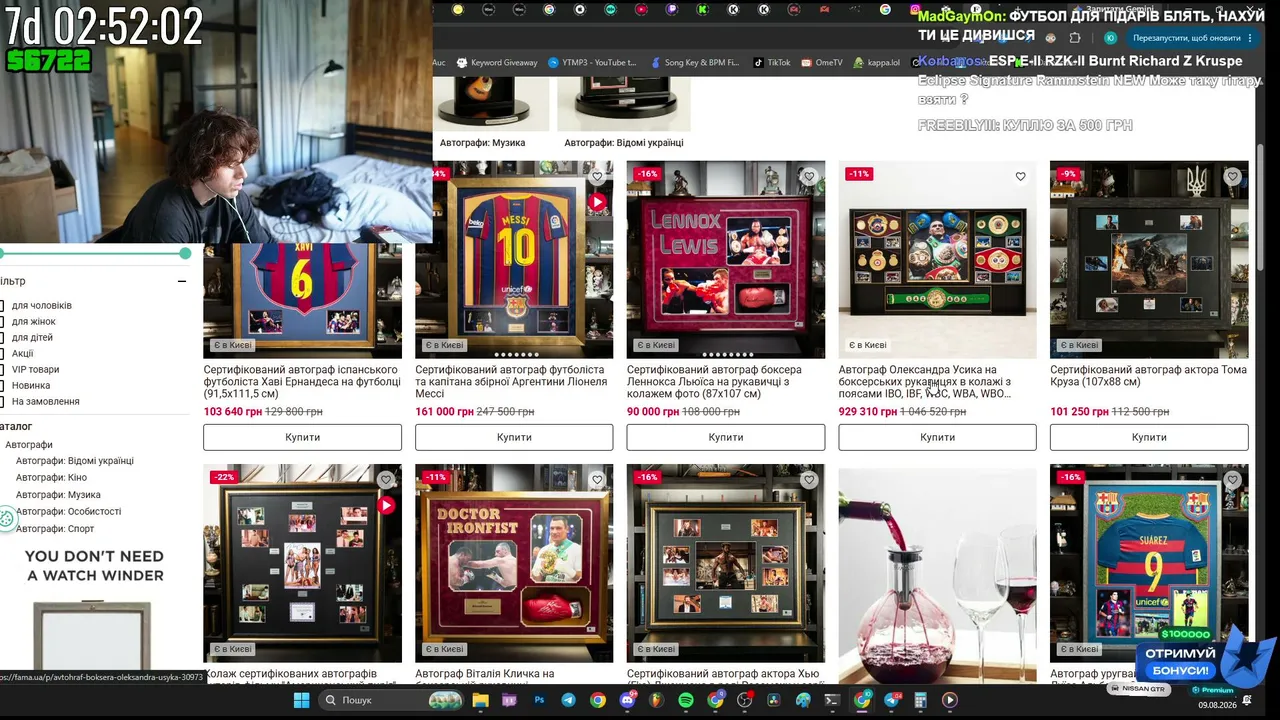Image resolution: width=1280 pixels, height=720 pixels.
Task: Open the Usyk autograph product title link
Action: [925, 382]
